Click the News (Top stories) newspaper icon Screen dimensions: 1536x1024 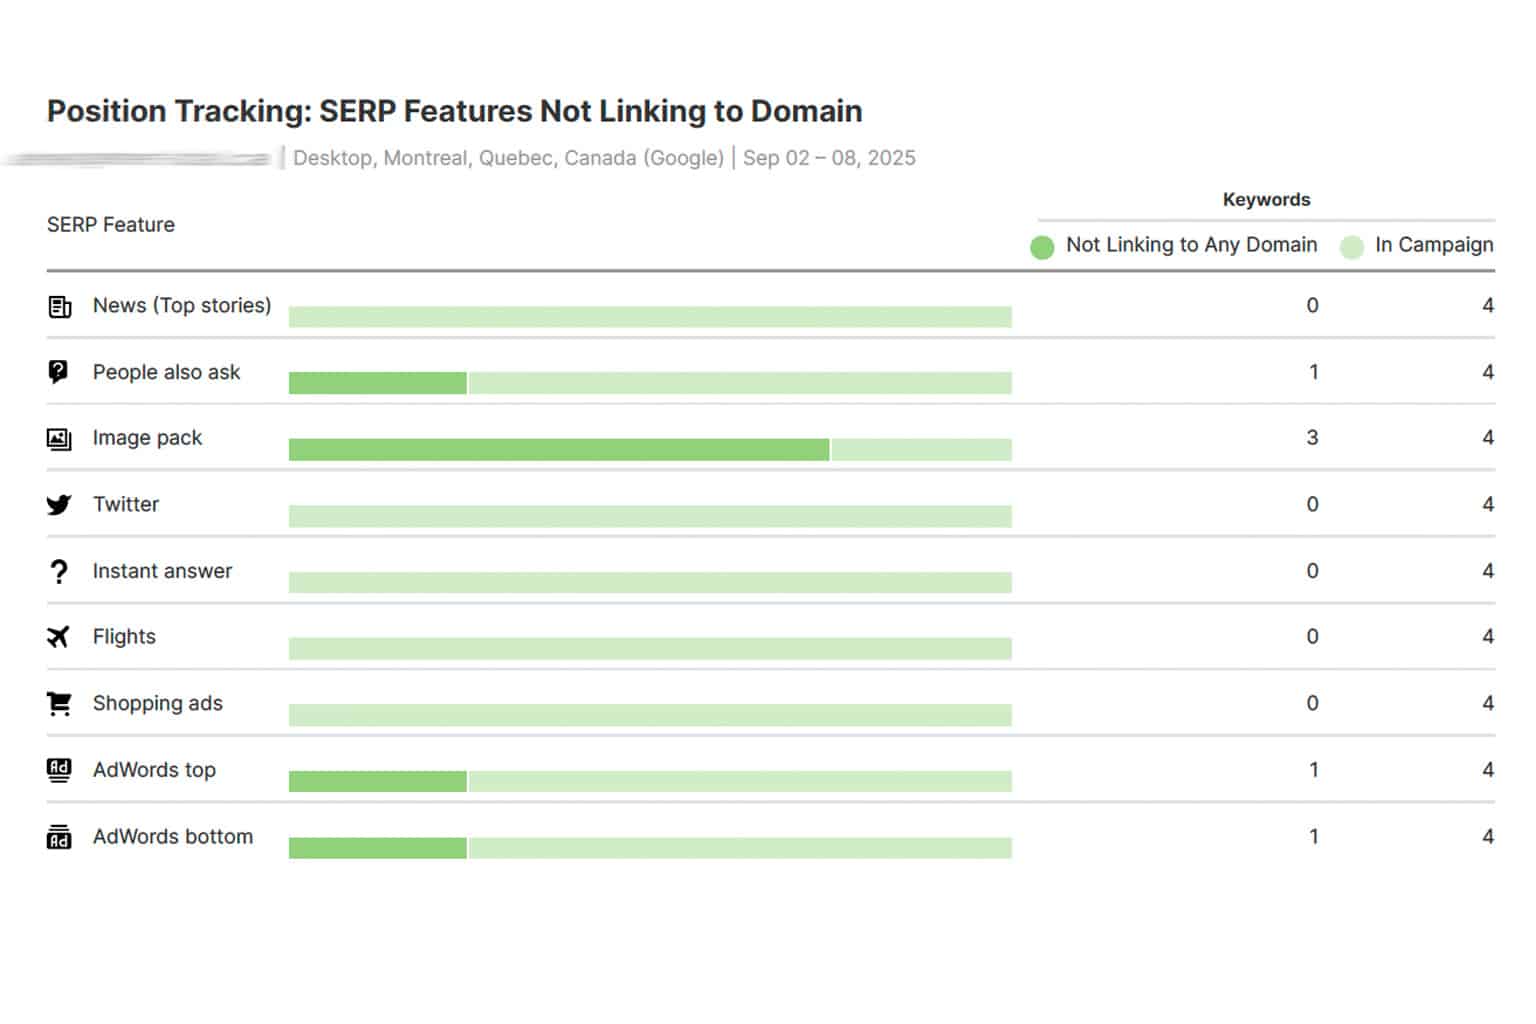(x=59, y=307)
